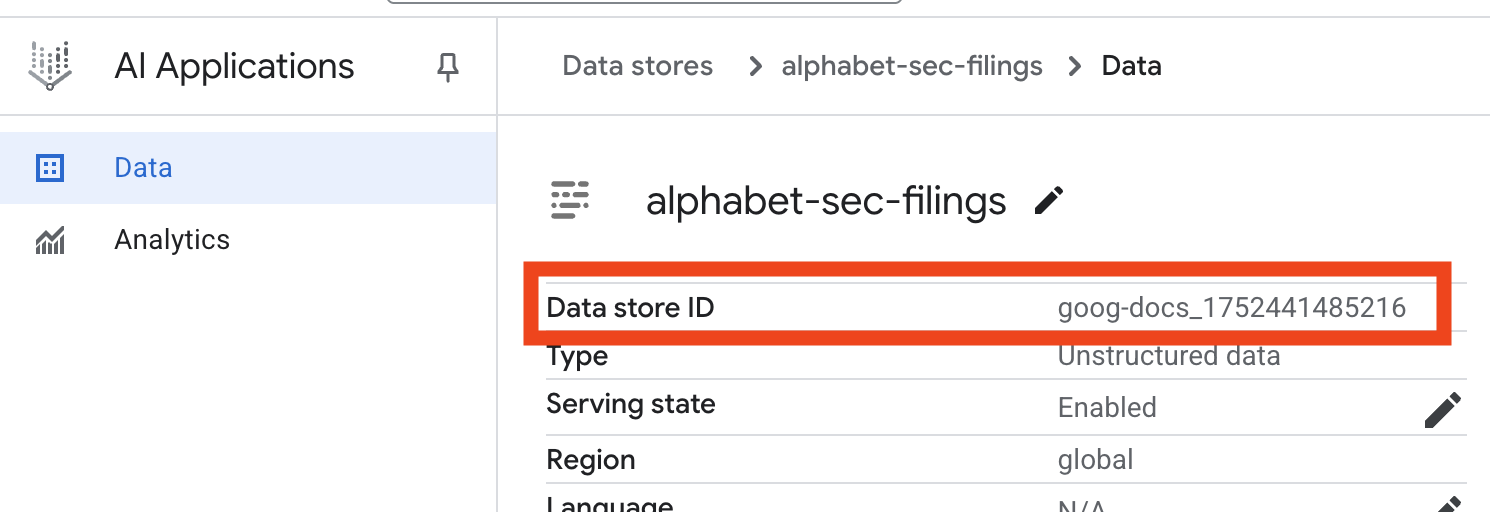Go to the Data stores breadcrumb link
Image resolution: width=1490 pixels, height=512 pixels.
[637, 67]
